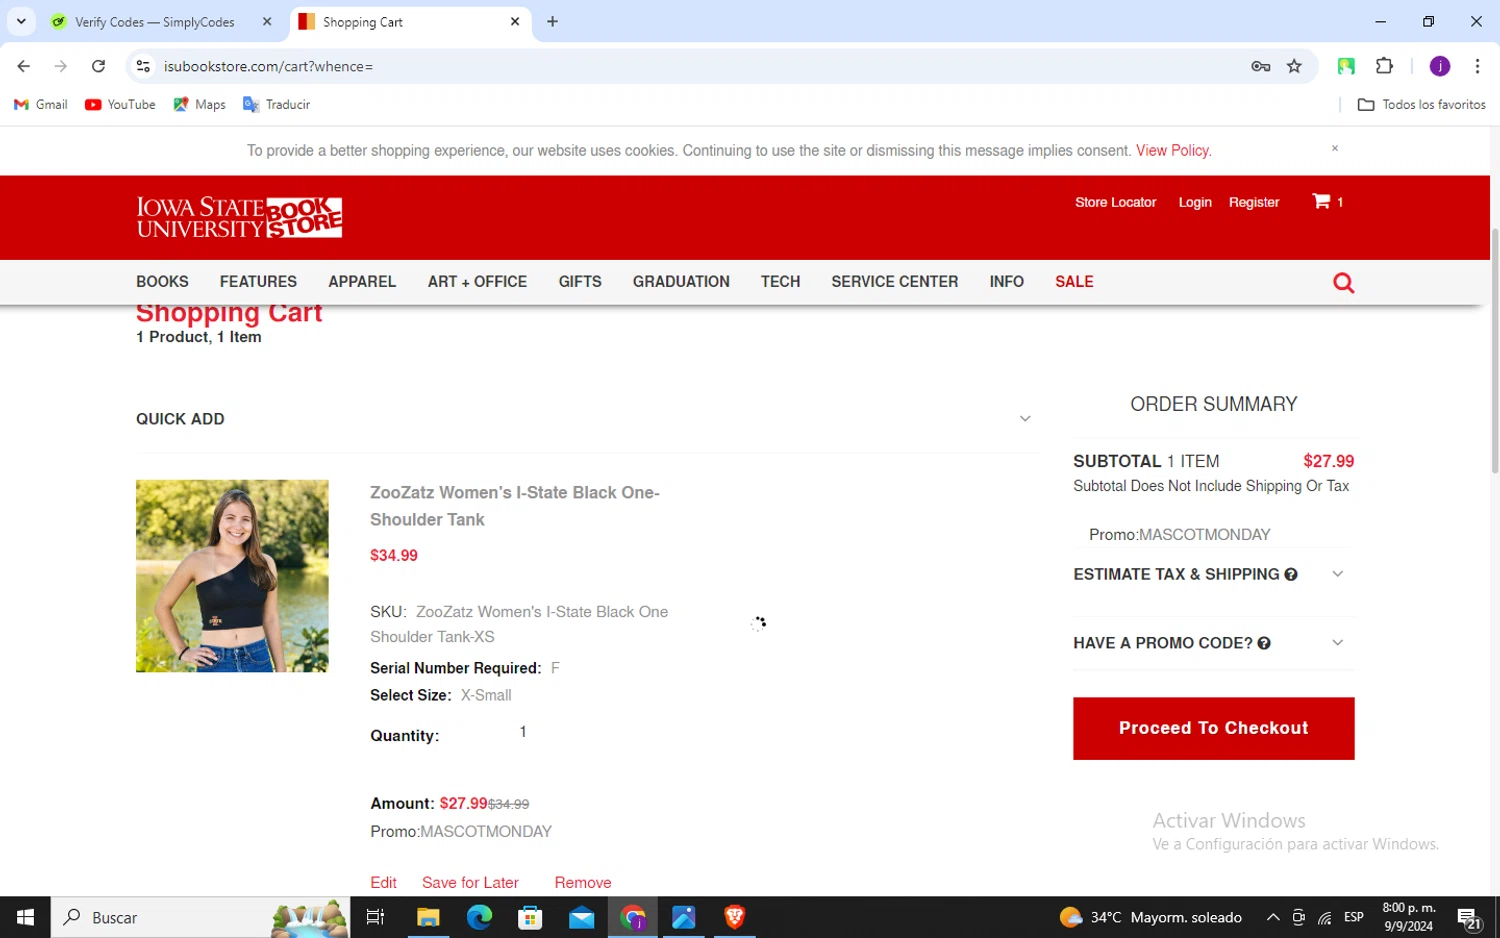Click the green extension icon in toolbar
This screenshot has width=1500, height=938.
1346,66
